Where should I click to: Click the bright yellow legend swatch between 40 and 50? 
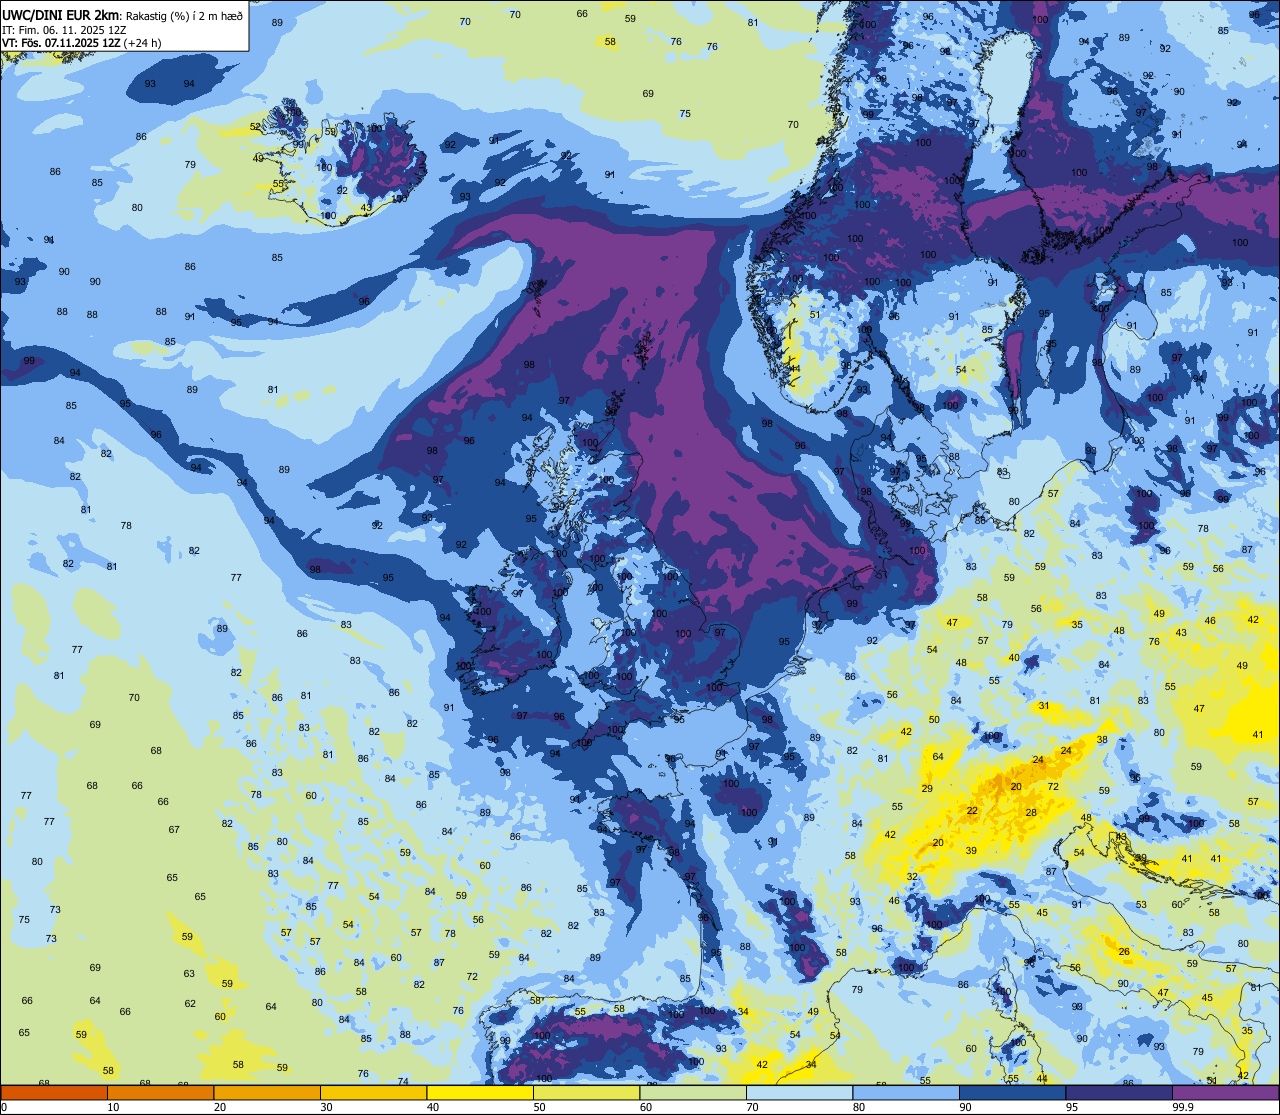click(480, 1092)
